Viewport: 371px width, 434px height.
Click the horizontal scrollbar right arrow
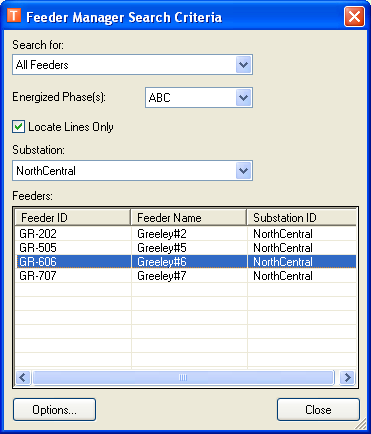[347, 378]
